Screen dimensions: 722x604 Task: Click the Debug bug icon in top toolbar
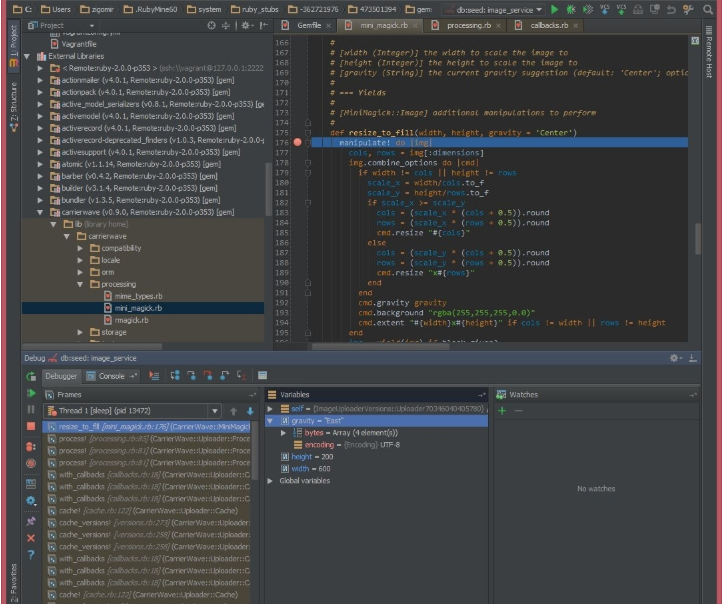pos(569,9)
